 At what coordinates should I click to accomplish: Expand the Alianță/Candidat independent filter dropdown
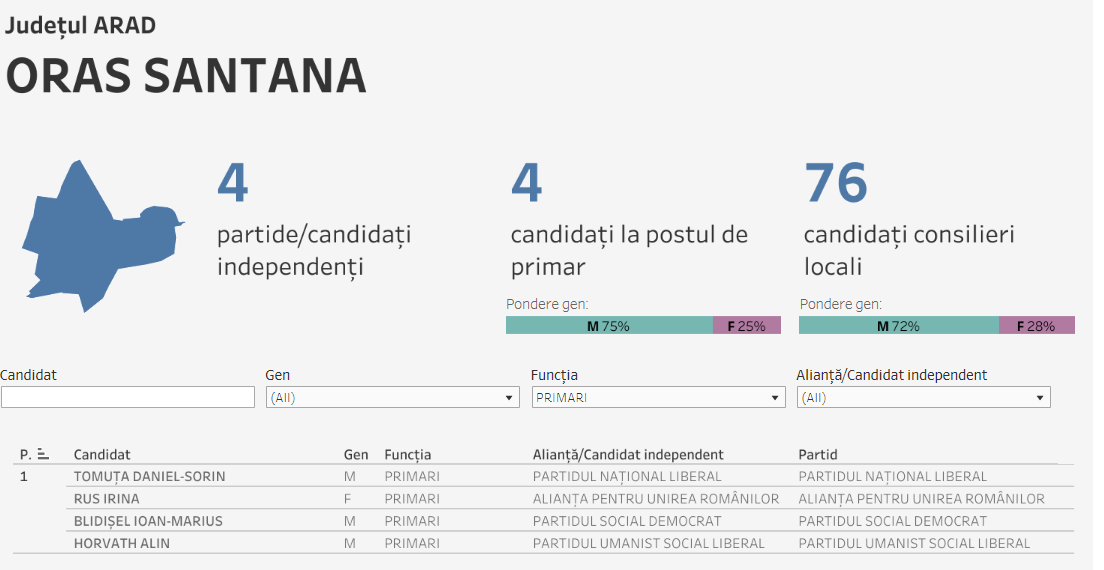[x=923, y=398]
